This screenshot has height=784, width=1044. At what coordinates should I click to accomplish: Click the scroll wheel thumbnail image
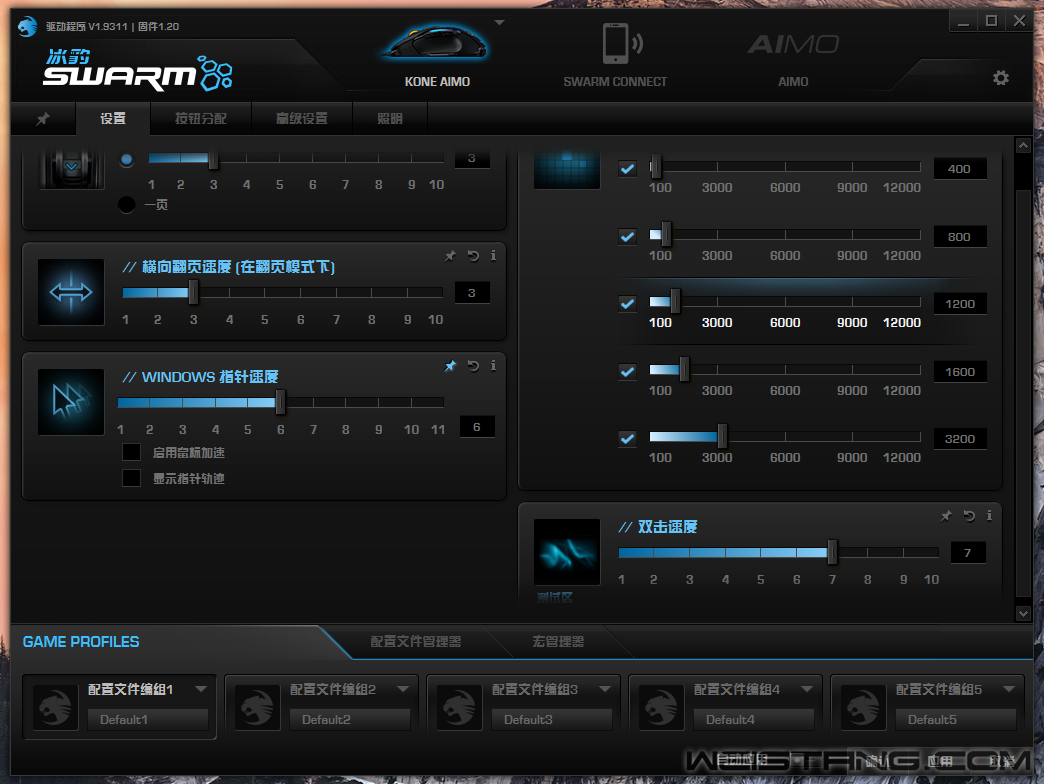(72, 170)
